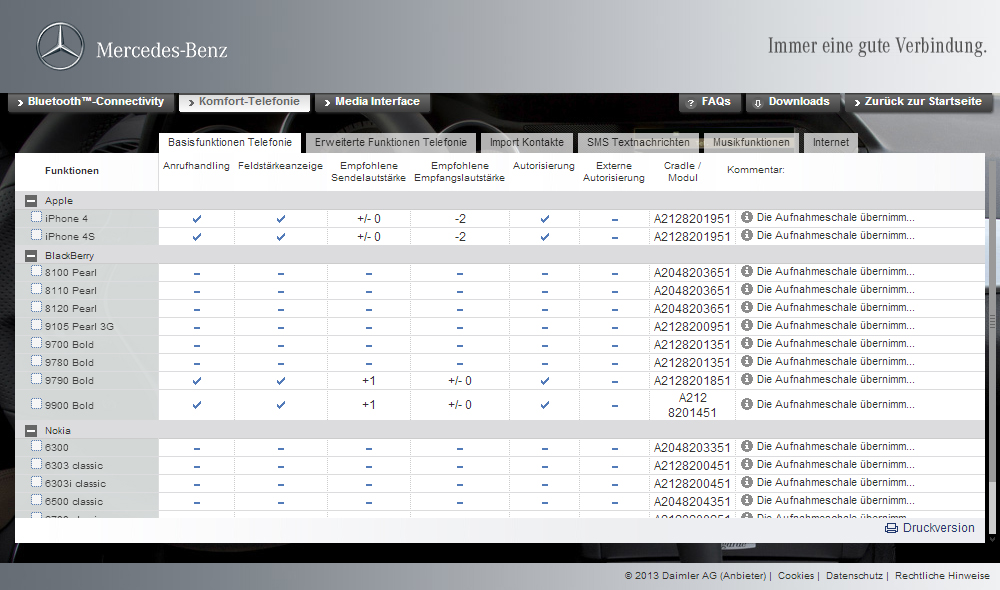Open the Bluetooth-Connectivity section
Screen dimensions: 1000x590
click(x=89, y=102)
